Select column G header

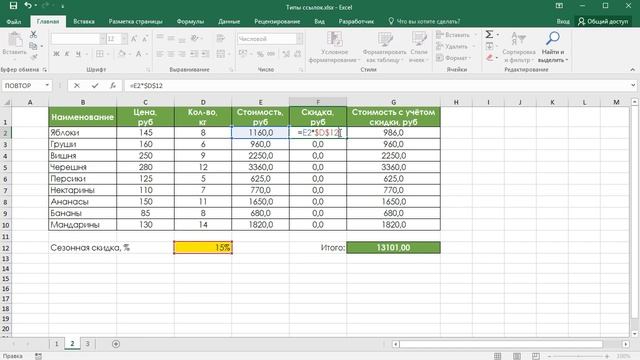point(393,102)
